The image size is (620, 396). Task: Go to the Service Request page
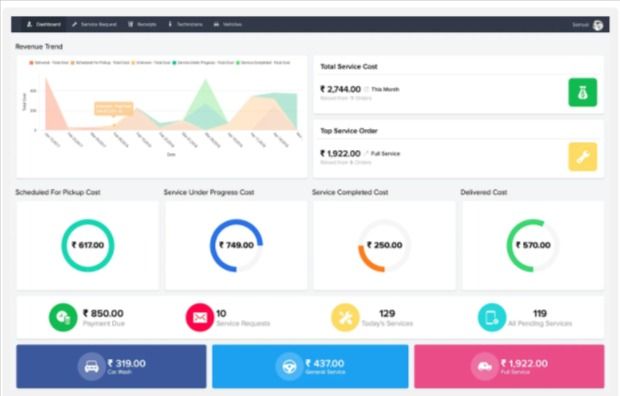pyautogui.click(x=94, y=25)
